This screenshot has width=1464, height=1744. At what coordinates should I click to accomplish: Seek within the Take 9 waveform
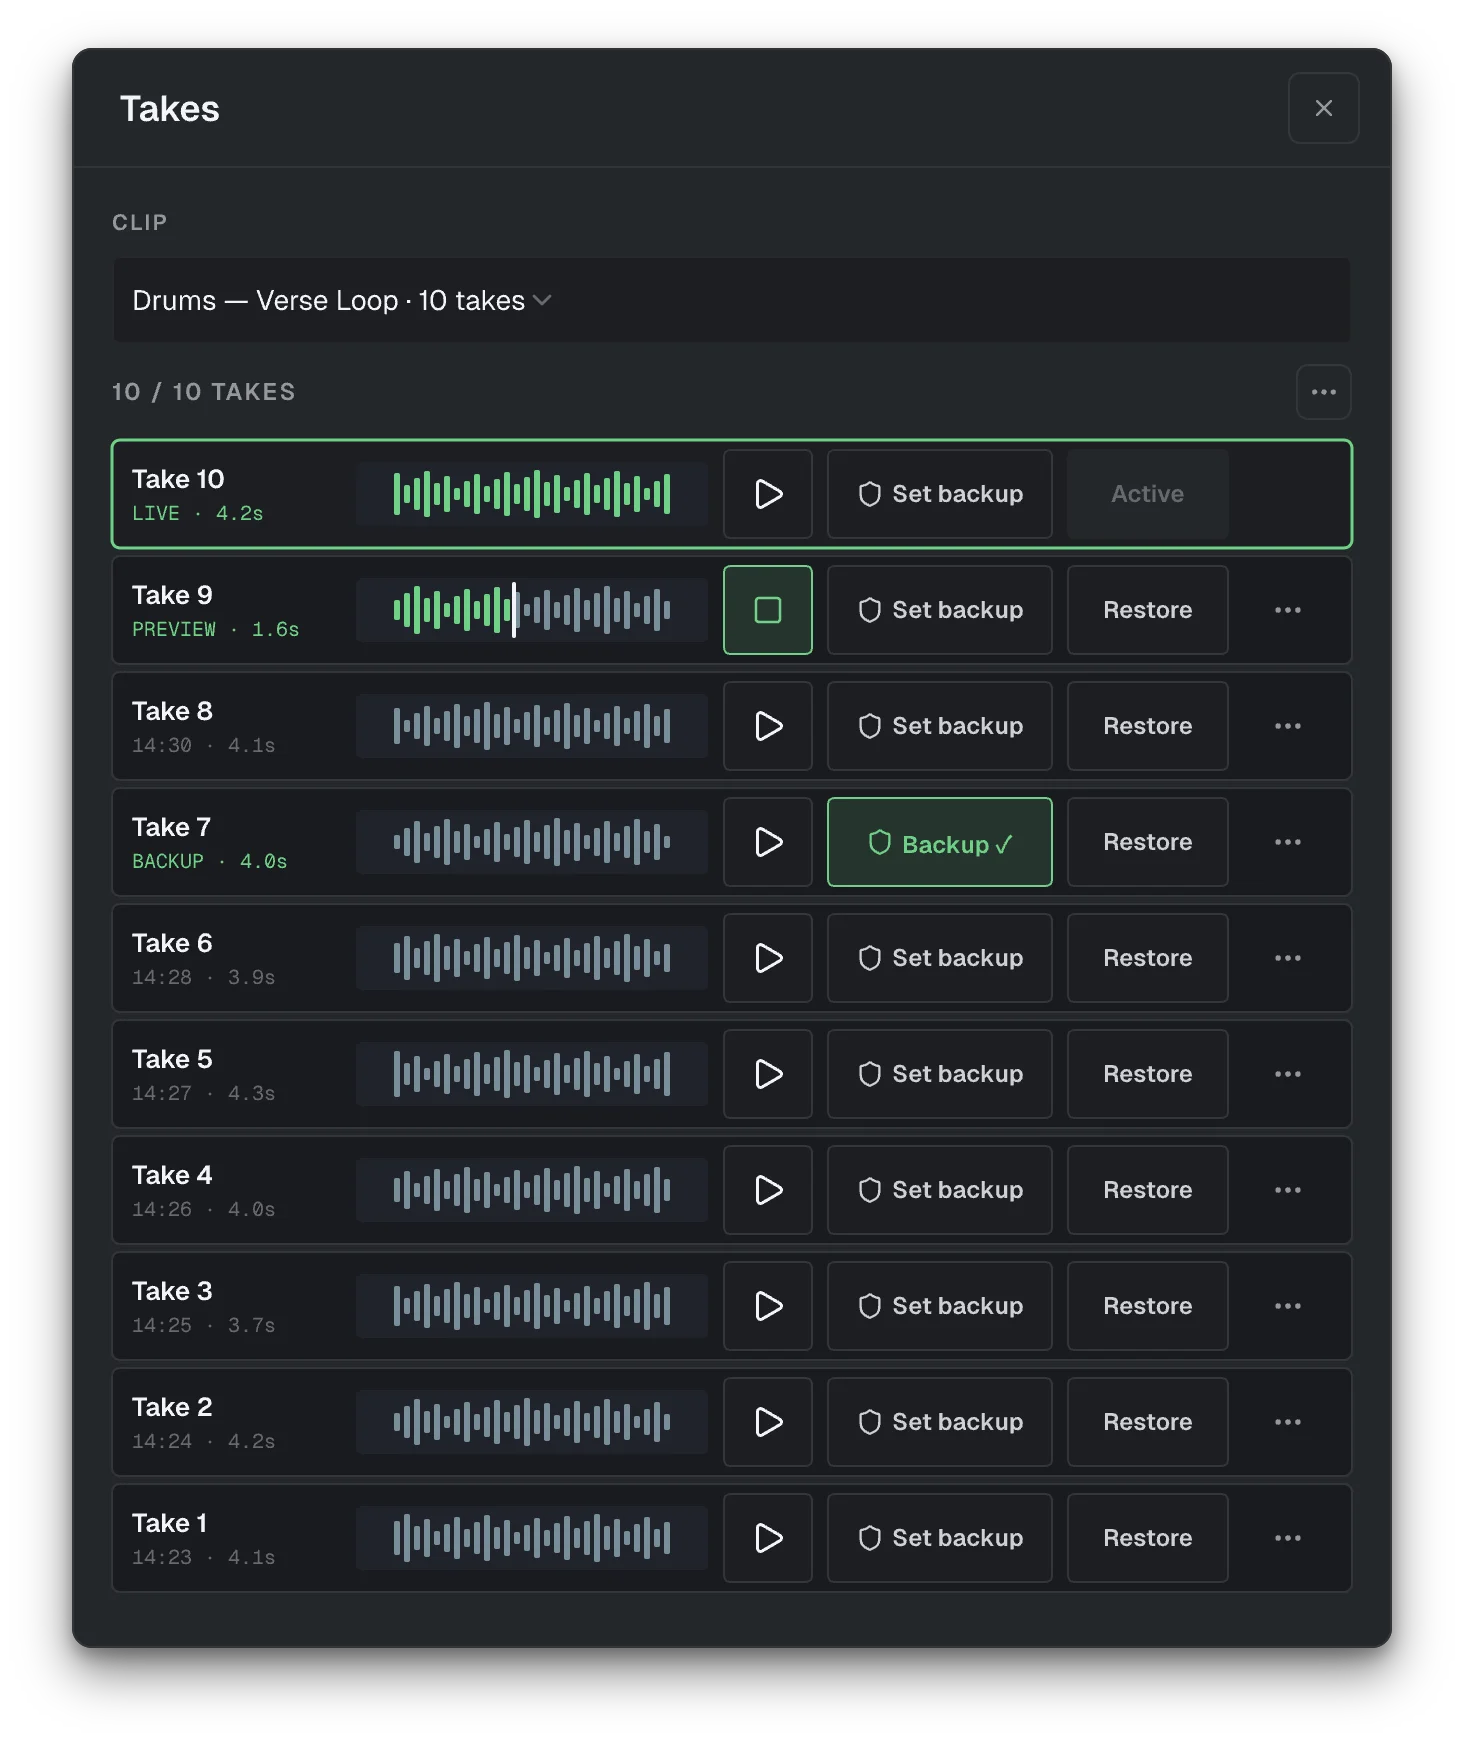click(x=532, y=610)
